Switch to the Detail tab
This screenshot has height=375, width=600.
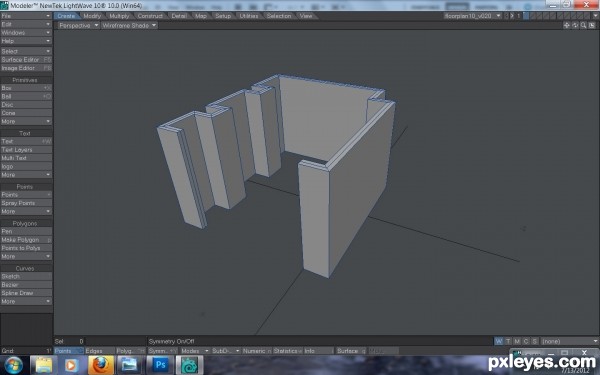(x=179, y=16)
